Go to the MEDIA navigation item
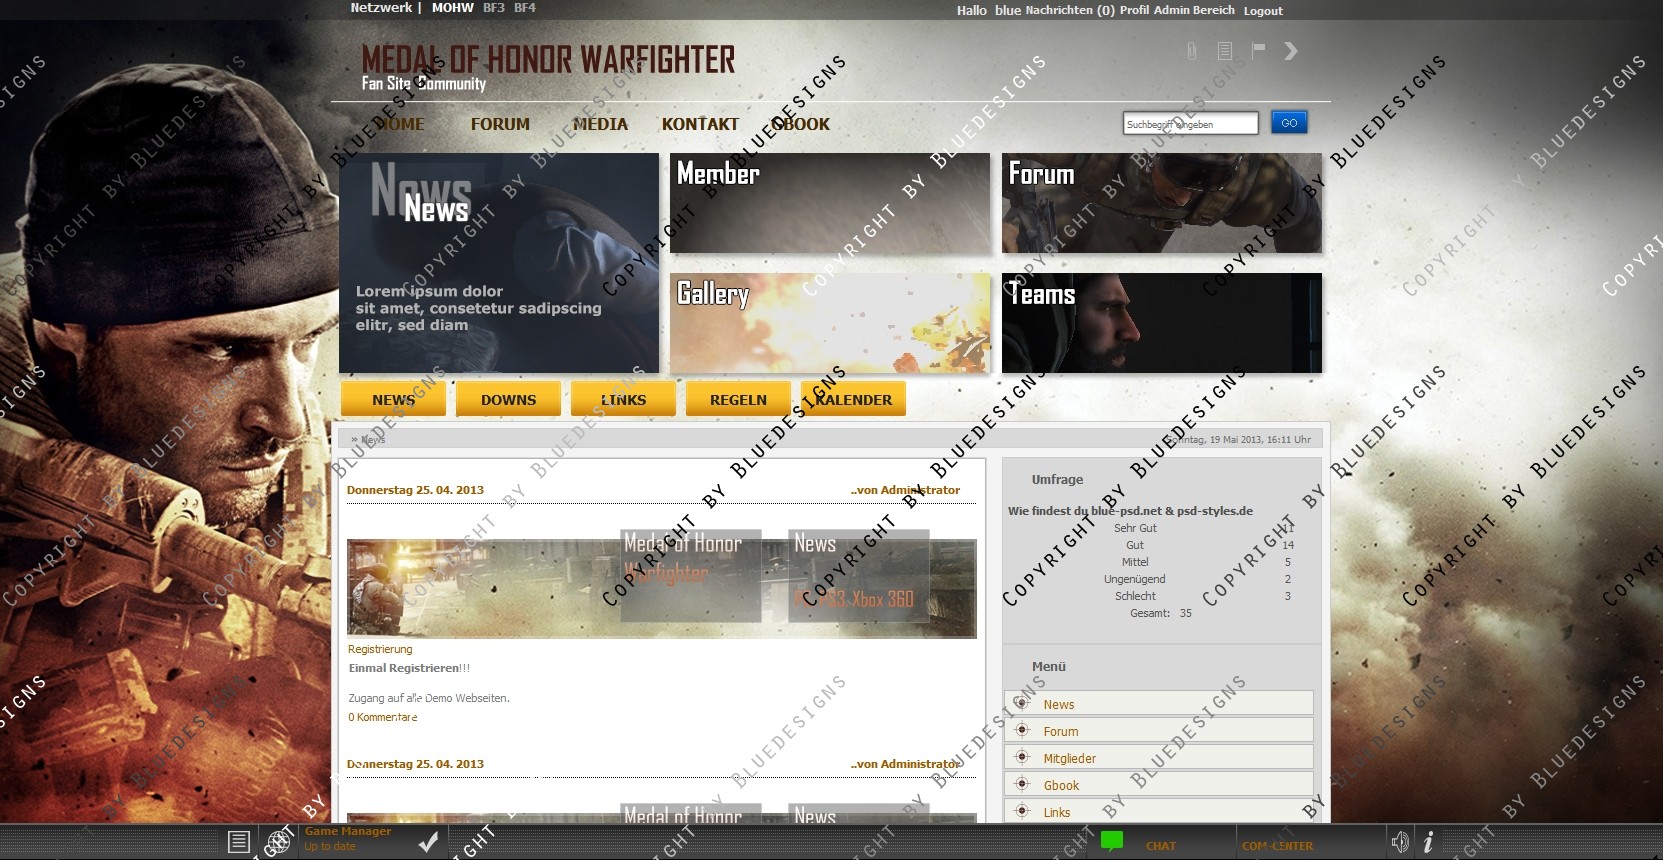Image resolution: width=1663 pixels, height=860 pixels. (x=600, y=124)
